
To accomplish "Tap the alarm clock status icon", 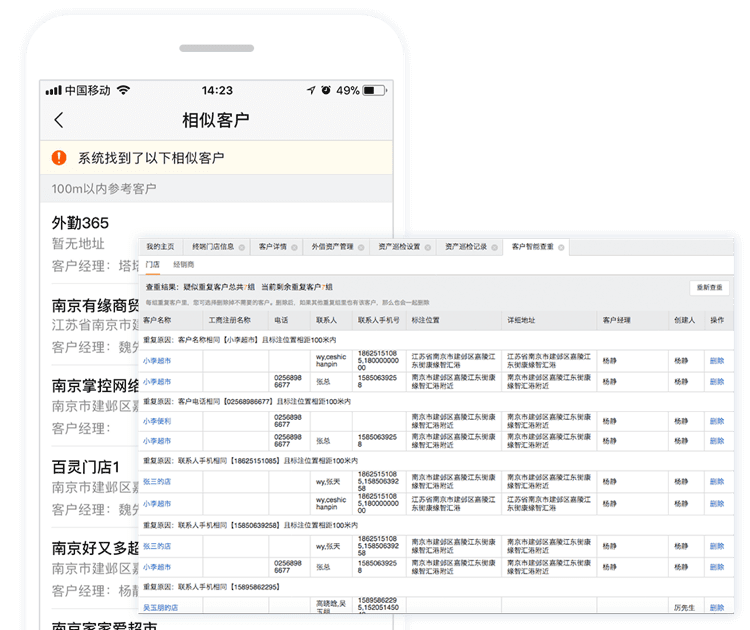I will coord(325,90).
